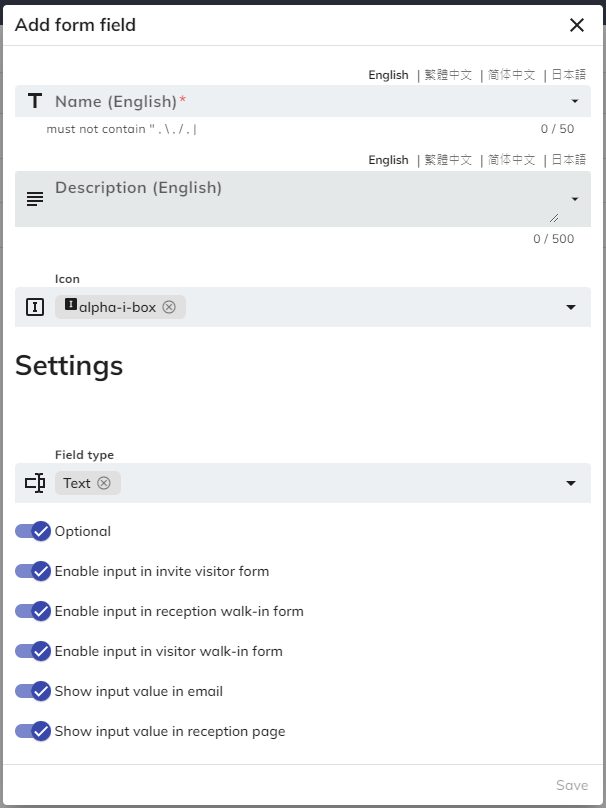The width and height of the screenshot is (606, 808).
Task: Toggle Show input value in email
Action: (33, 691)
